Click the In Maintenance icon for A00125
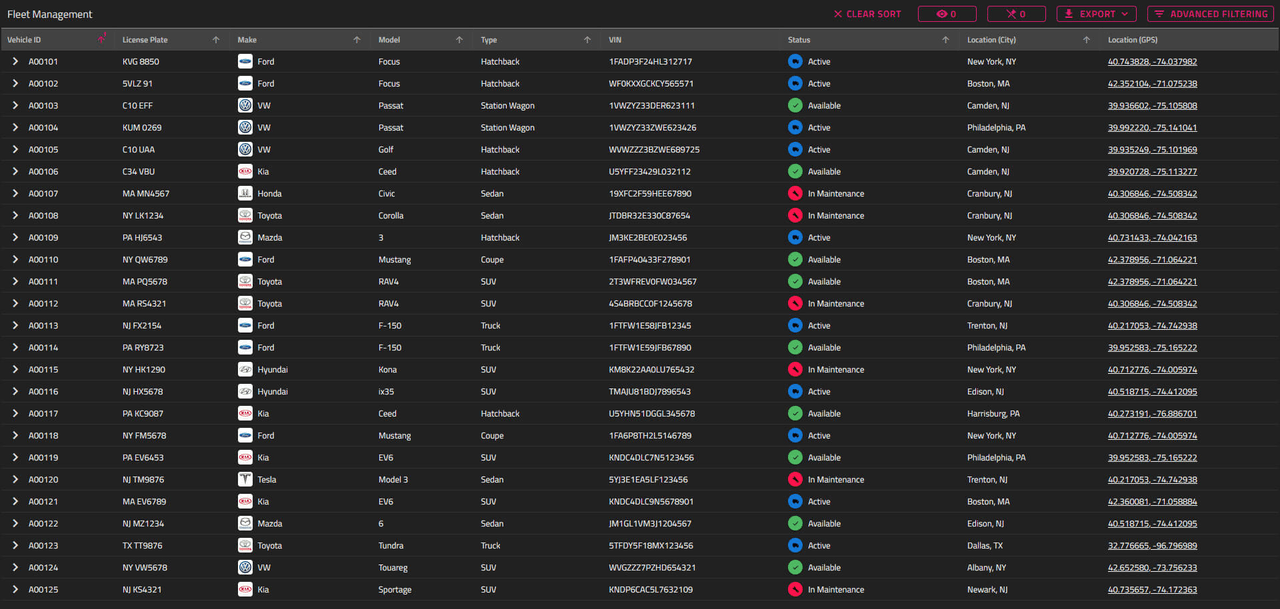The width and height of the screenshot is (1280, 609). pos(795,589)
